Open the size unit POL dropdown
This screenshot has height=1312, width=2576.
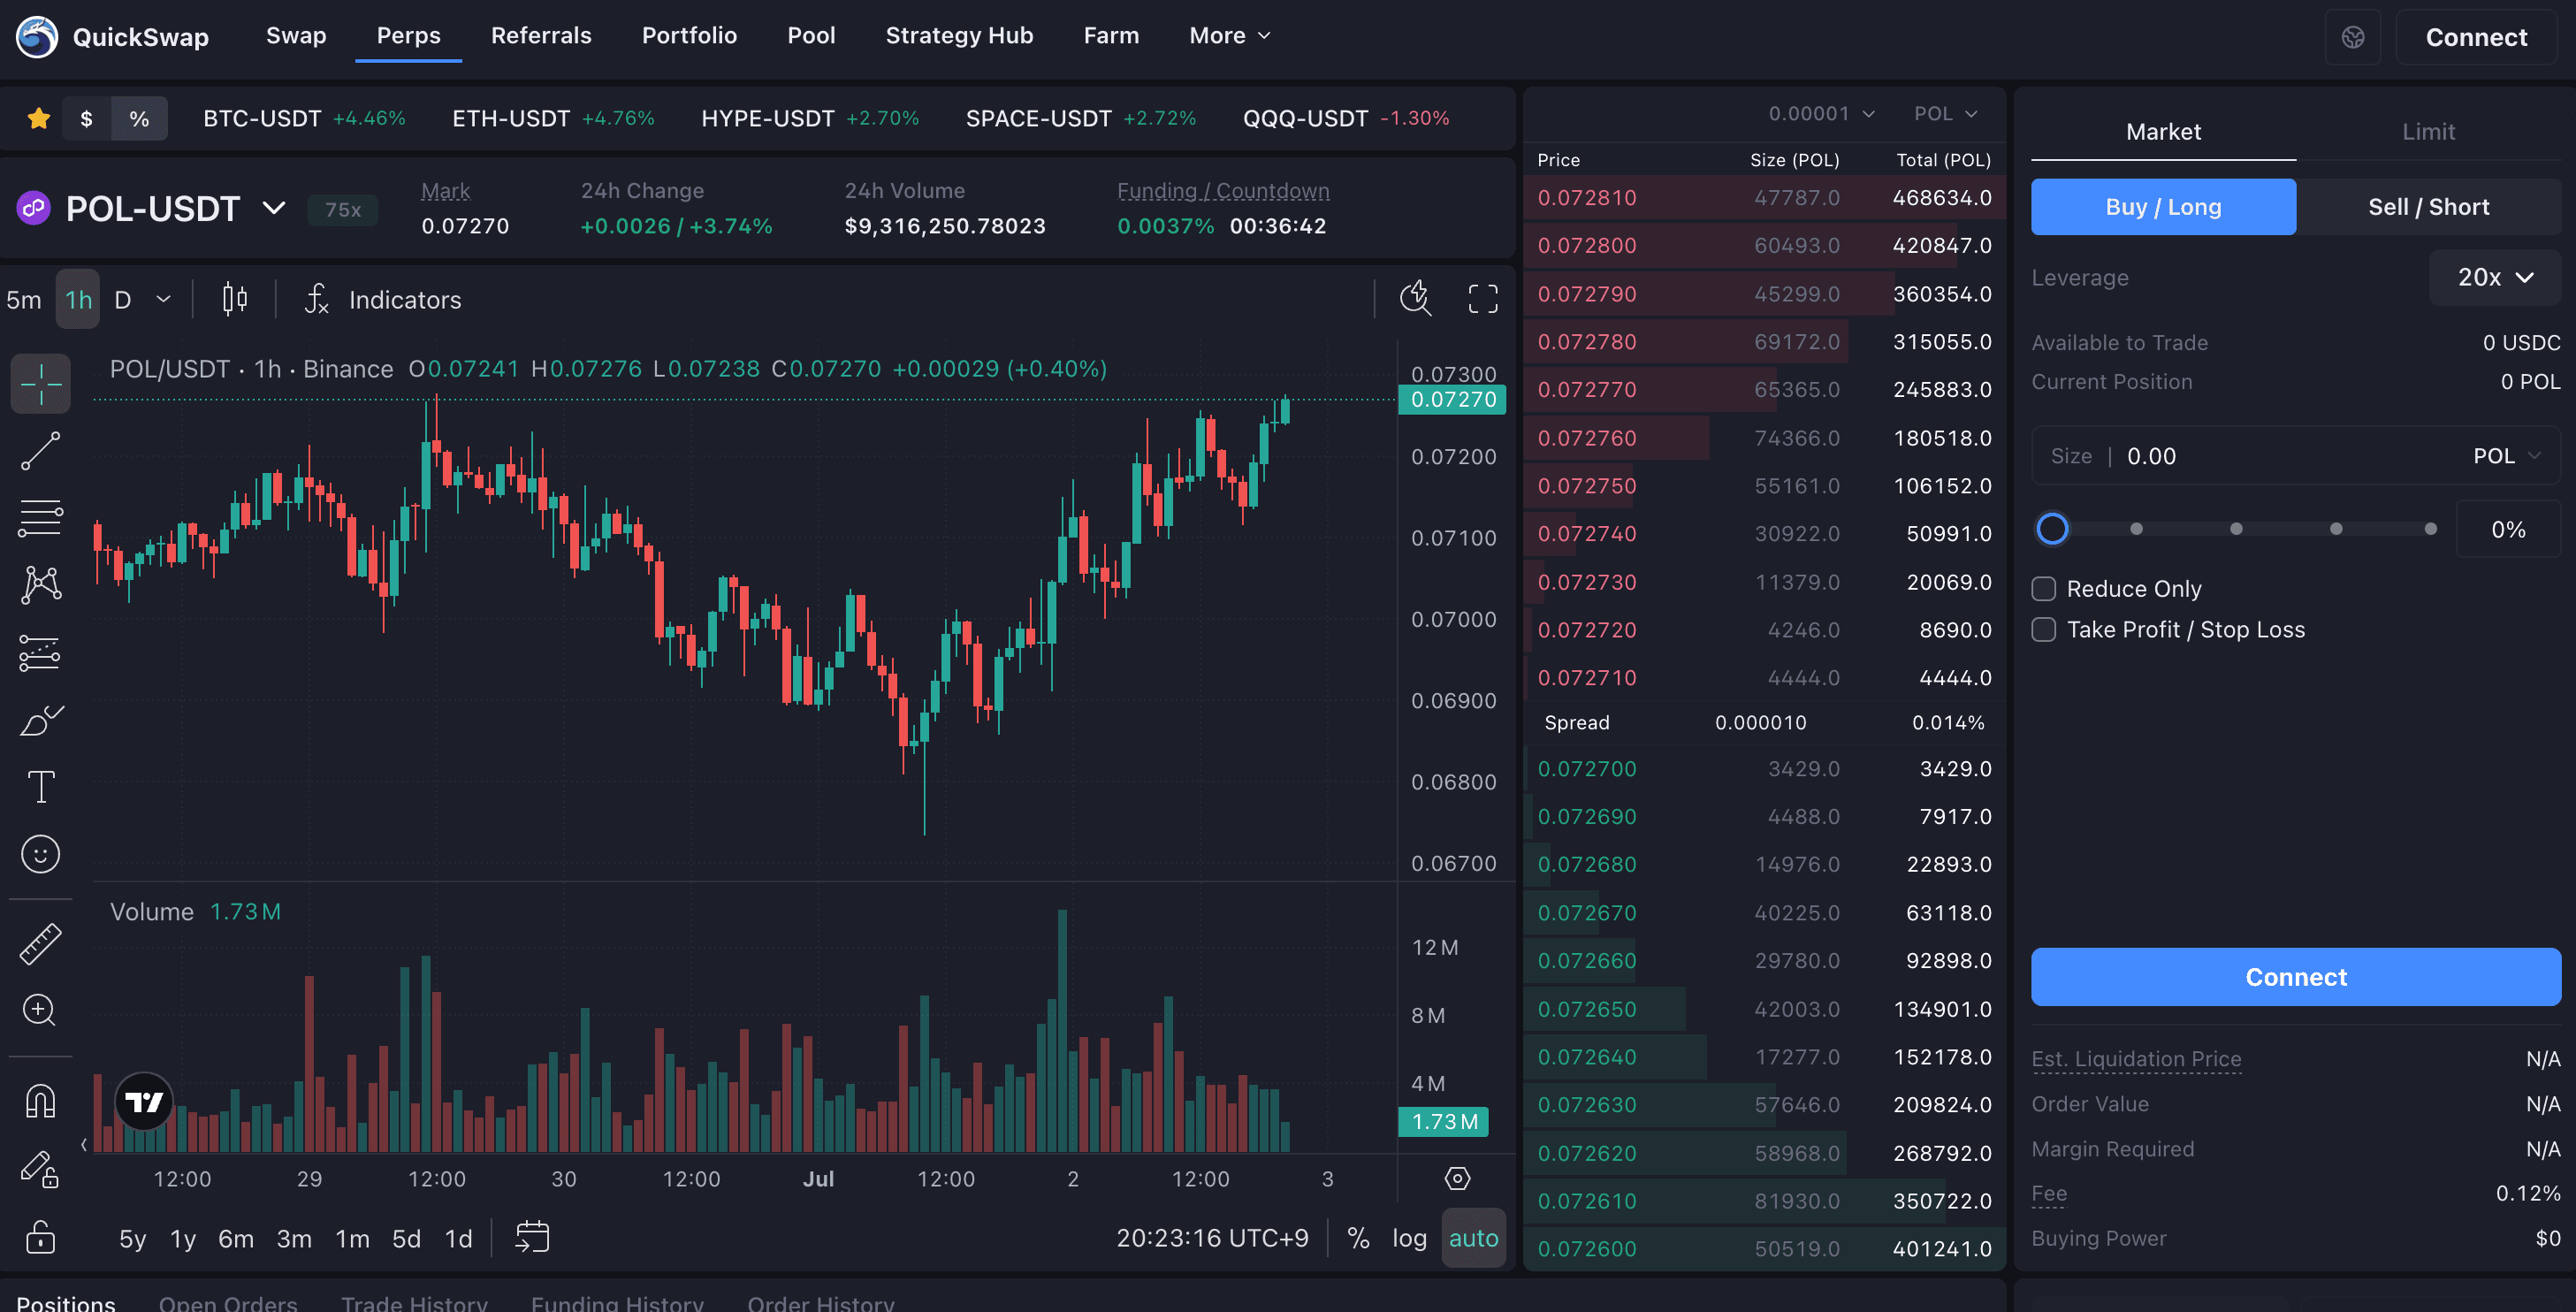(x=2506, y=456)
